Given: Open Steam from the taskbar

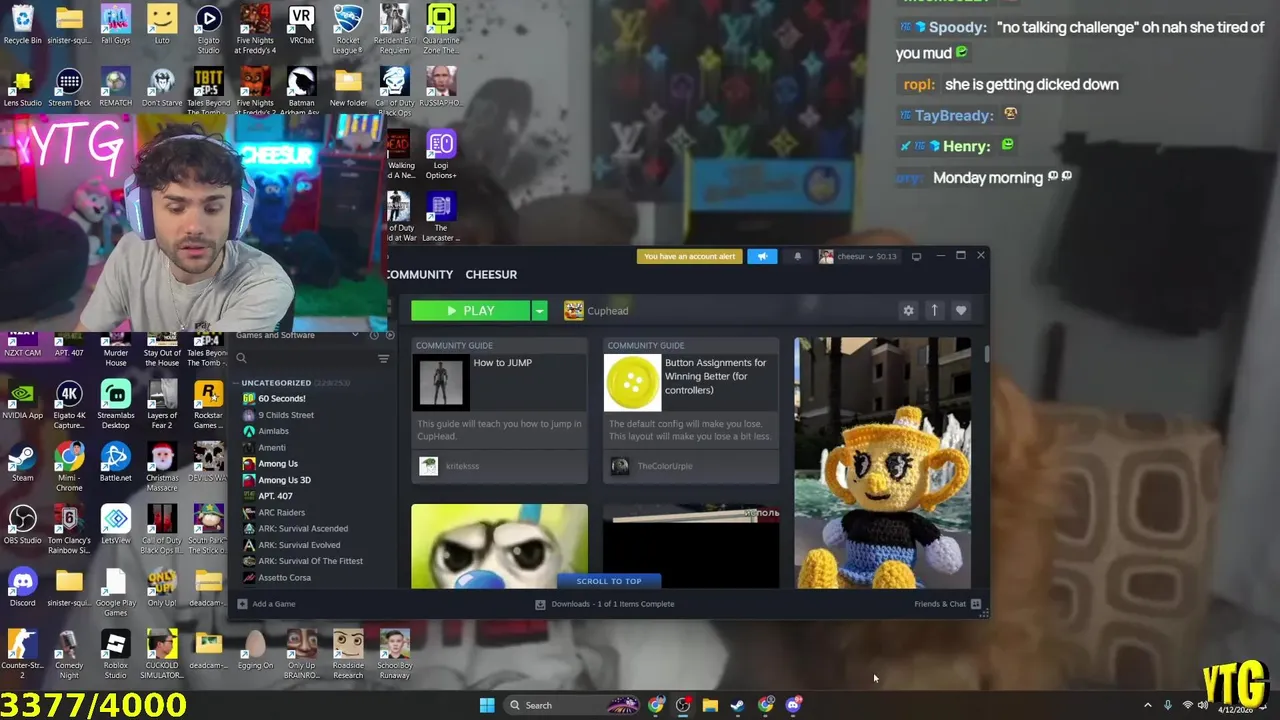Looking at the screenshot, I should click(737, 705).
